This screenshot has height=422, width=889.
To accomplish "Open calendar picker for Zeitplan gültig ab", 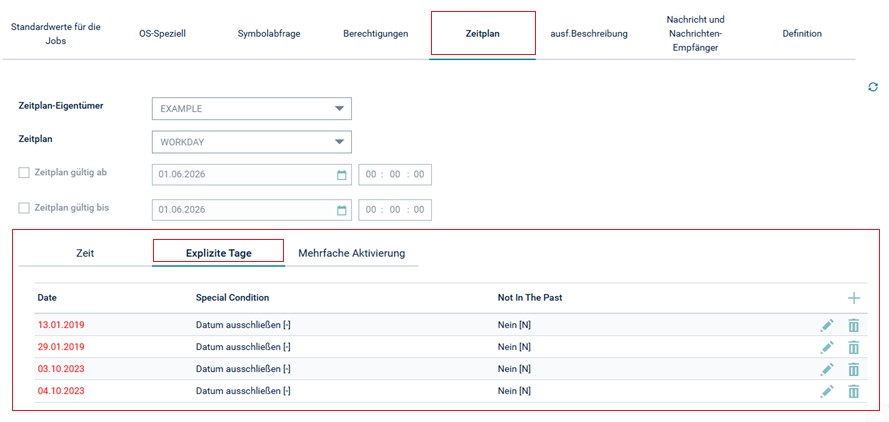I will point(342,175).
